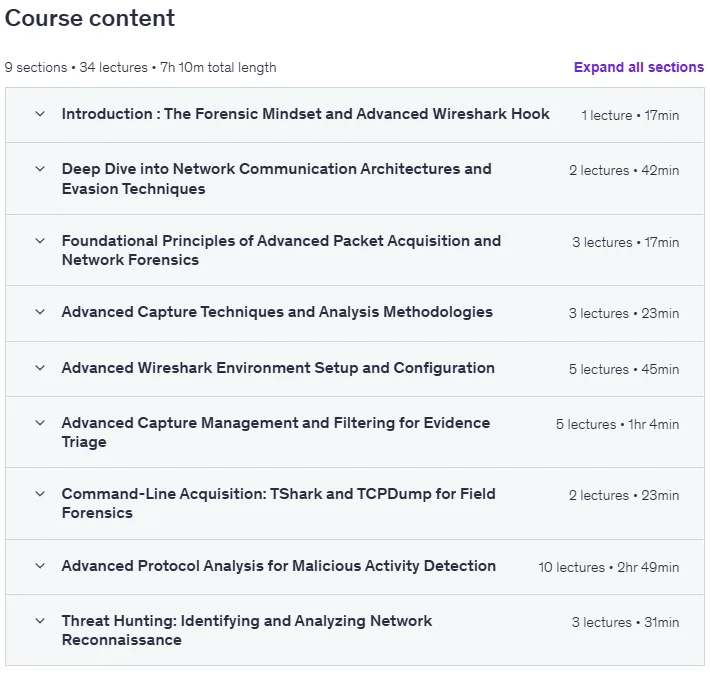Open Threat Hunting: Identifying Network Reconnaissance title

[x=247, y=630]
